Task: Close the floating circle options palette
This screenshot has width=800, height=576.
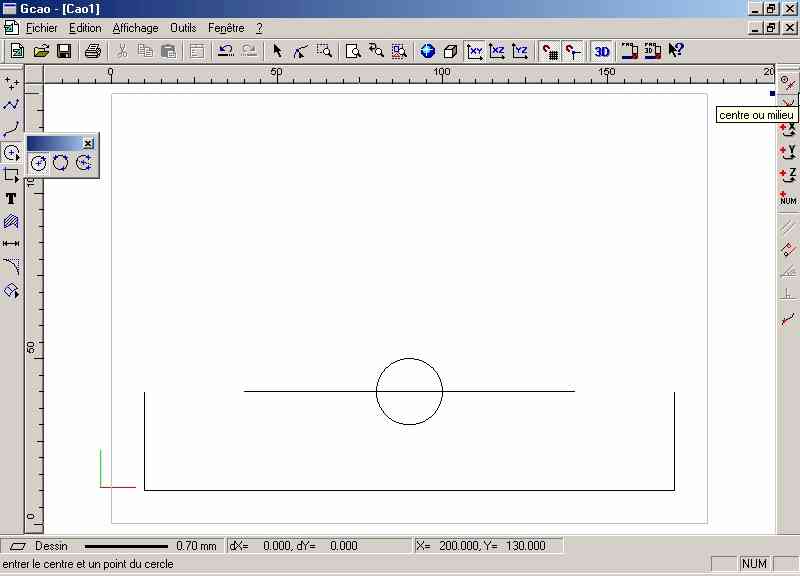Action: [x=88, y=144]
